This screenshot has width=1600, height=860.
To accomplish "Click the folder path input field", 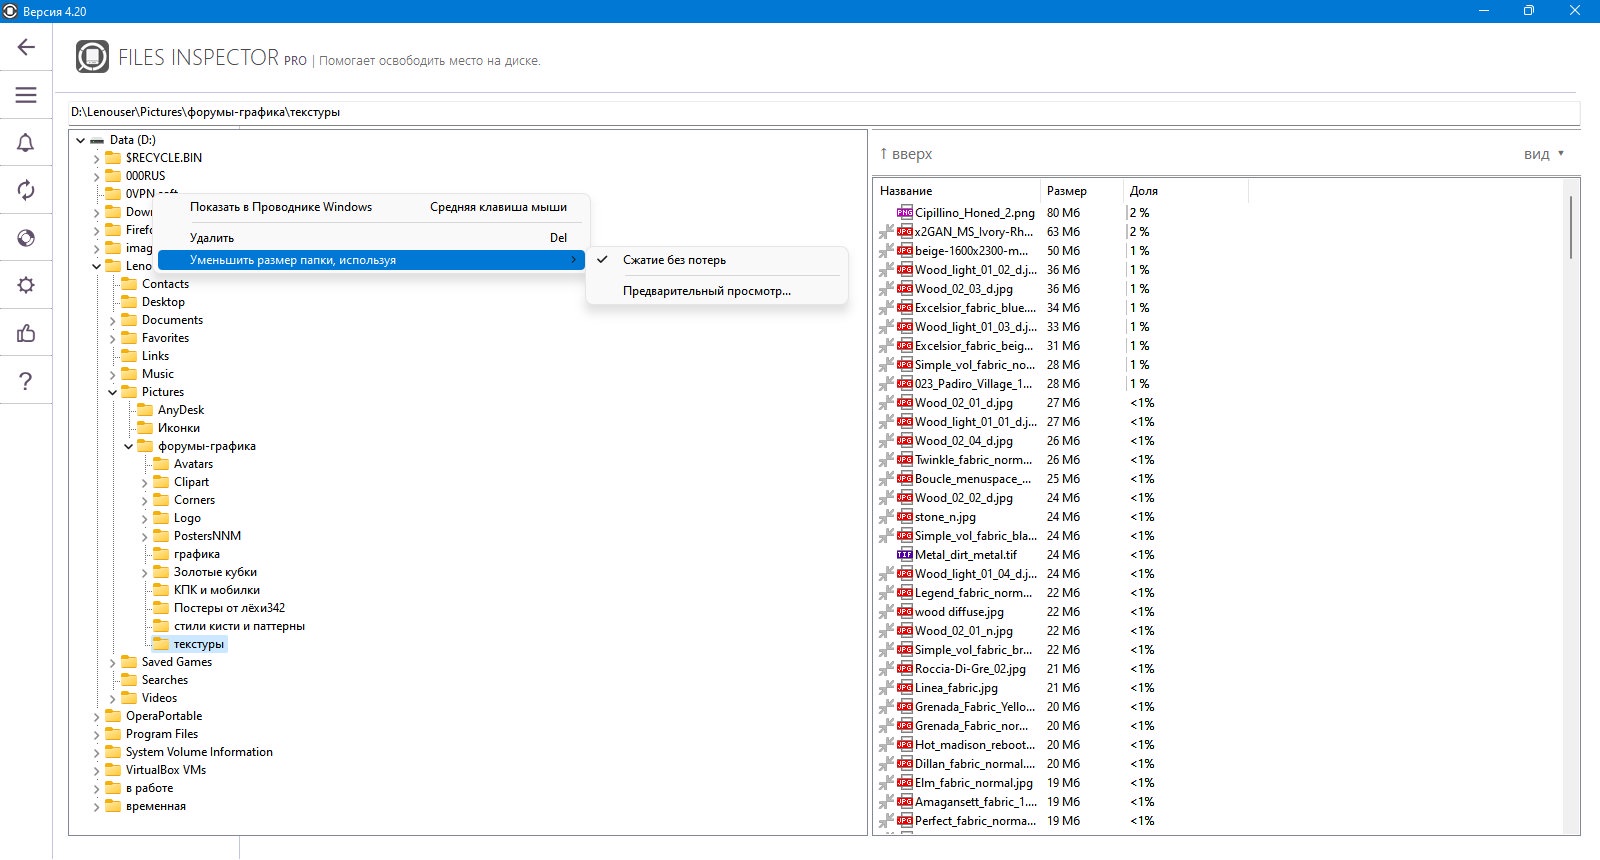I will [824, 112].
